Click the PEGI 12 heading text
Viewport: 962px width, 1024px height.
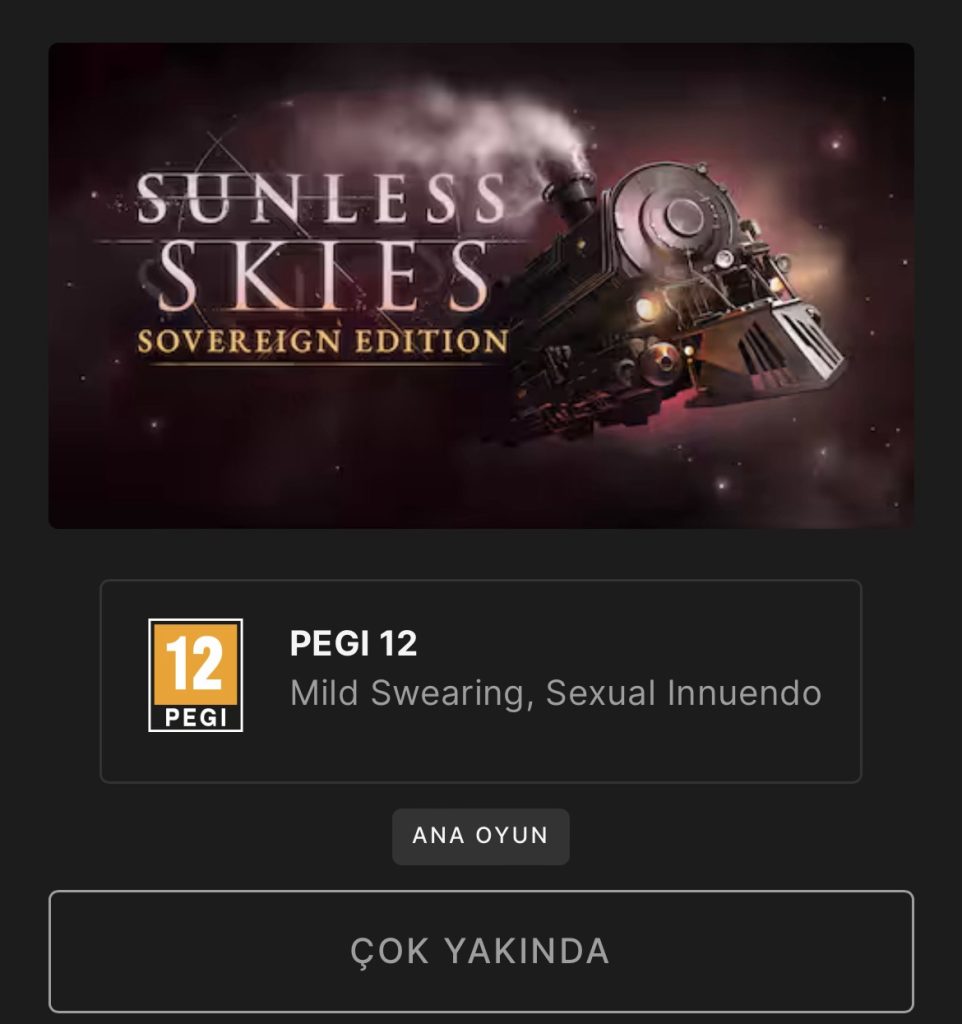pos(353,643)
